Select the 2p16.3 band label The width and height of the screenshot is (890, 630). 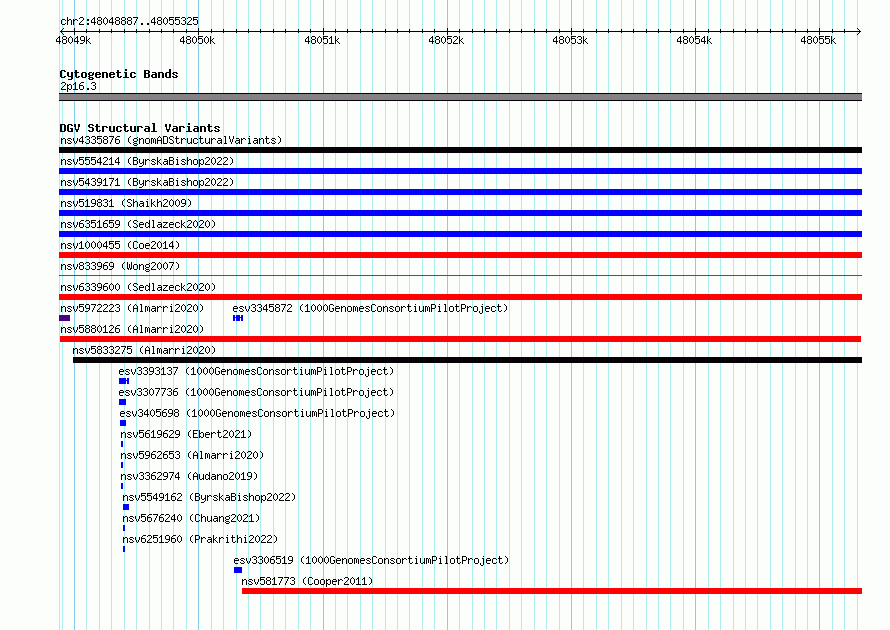[x=78, y=86]
